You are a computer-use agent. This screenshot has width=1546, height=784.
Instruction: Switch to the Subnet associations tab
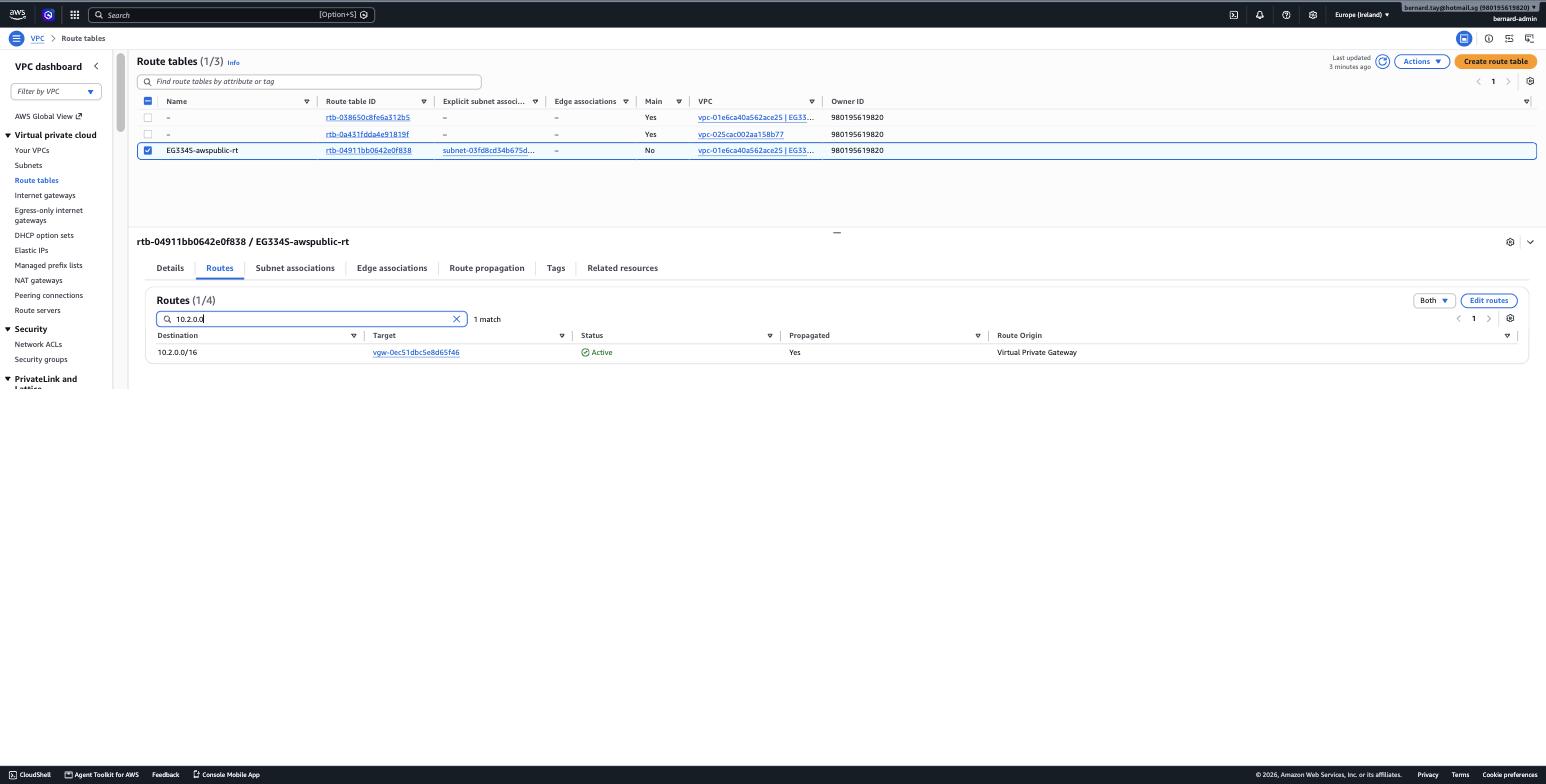pyautogui.click(x=295, y=268)
